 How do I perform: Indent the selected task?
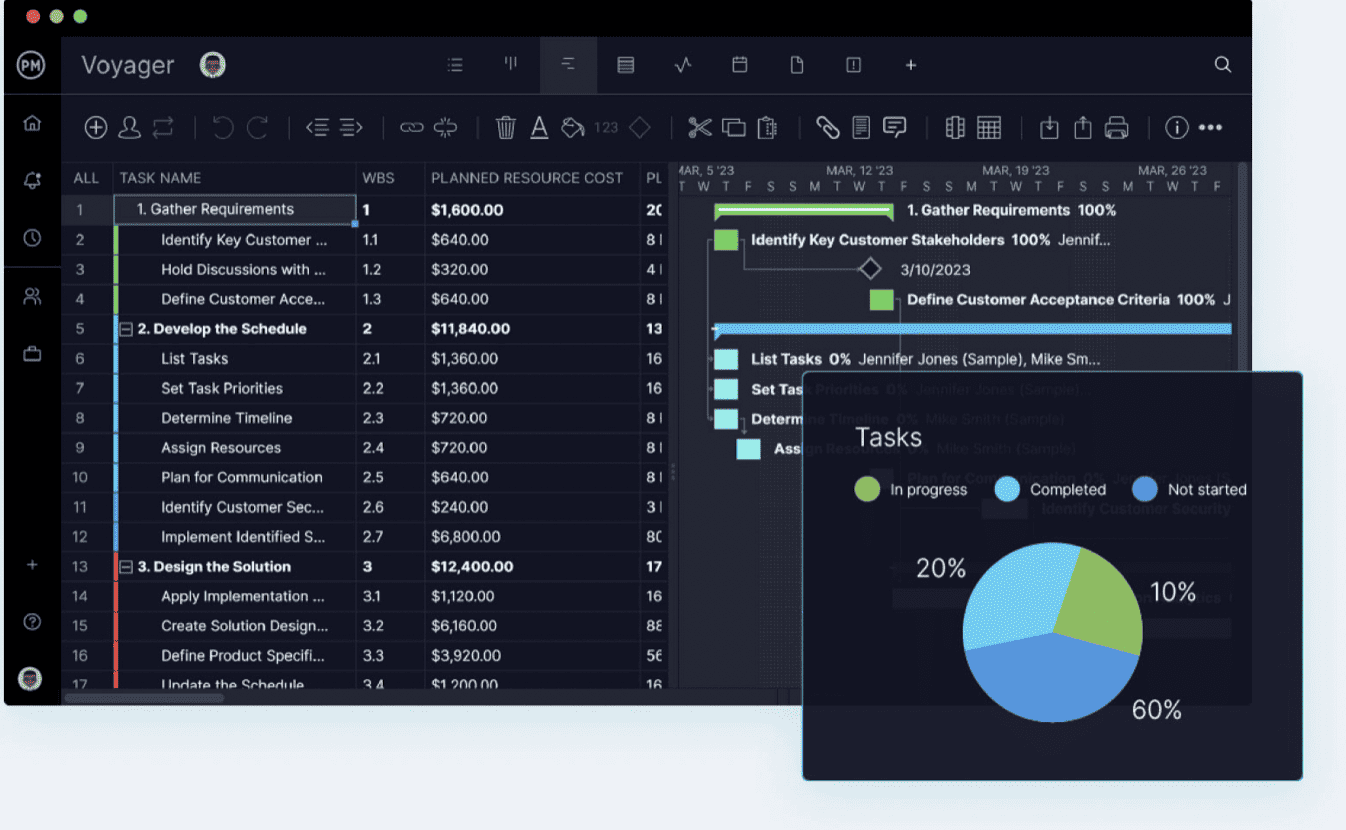click(350, 127)
